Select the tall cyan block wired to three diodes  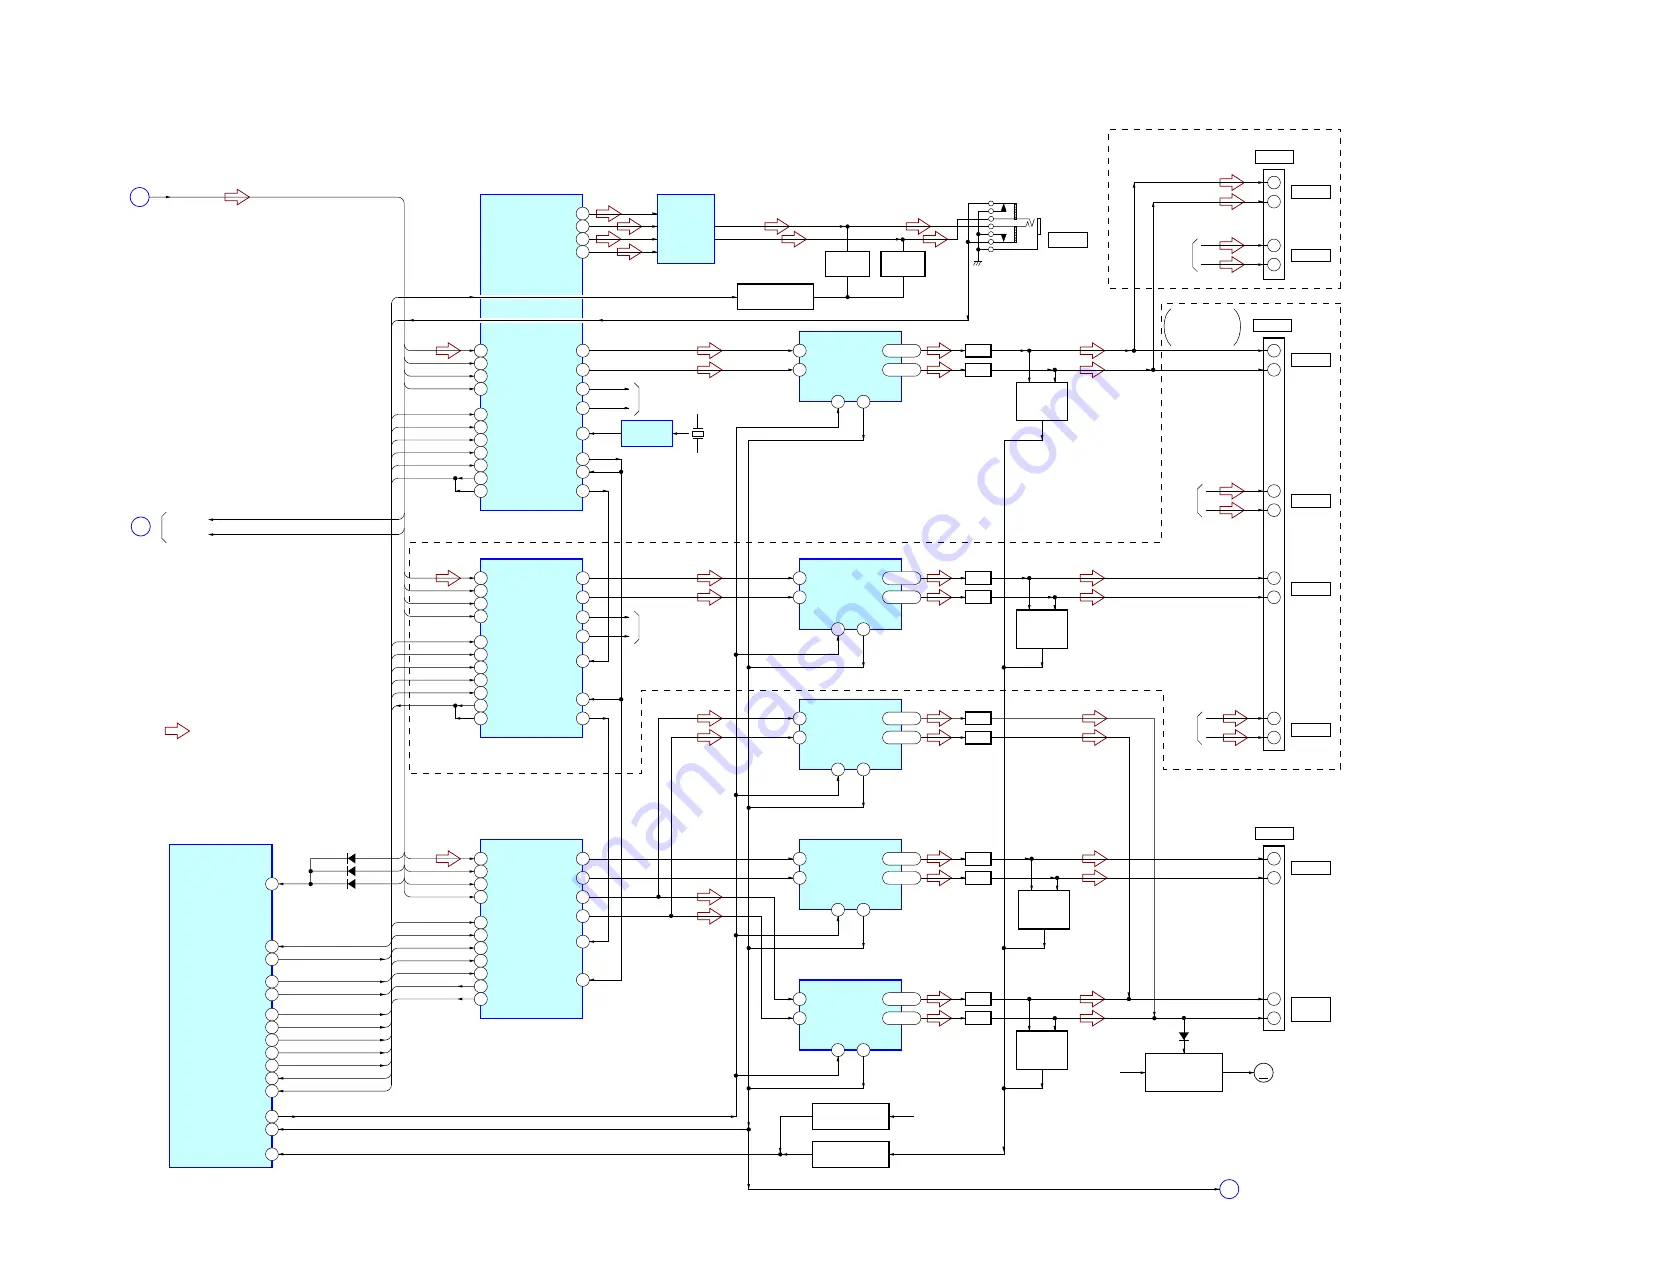[221, 1005]
